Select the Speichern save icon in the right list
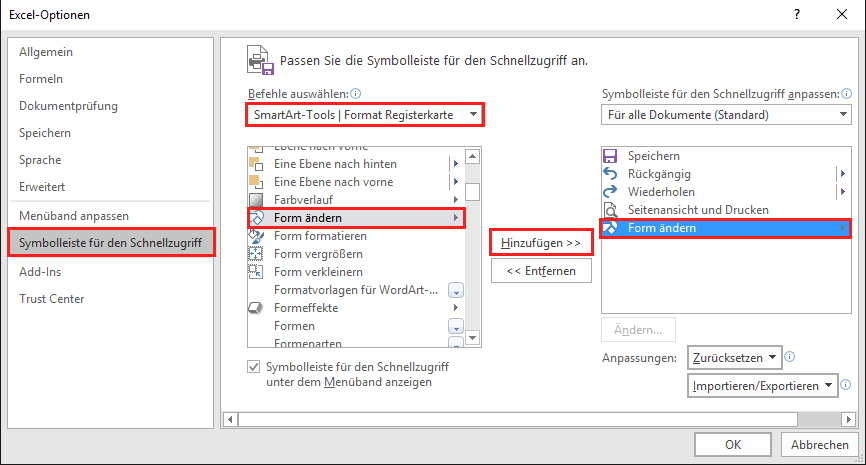Image resolution: width=866 pixels, height=465 pixels. click(x=610, y=156)
